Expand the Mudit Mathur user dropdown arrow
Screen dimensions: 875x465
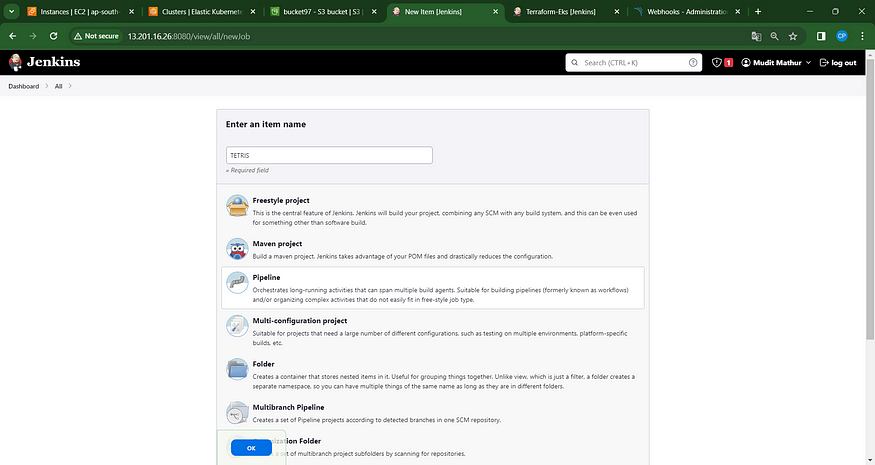pyautogui.click(x=808, y=63)
